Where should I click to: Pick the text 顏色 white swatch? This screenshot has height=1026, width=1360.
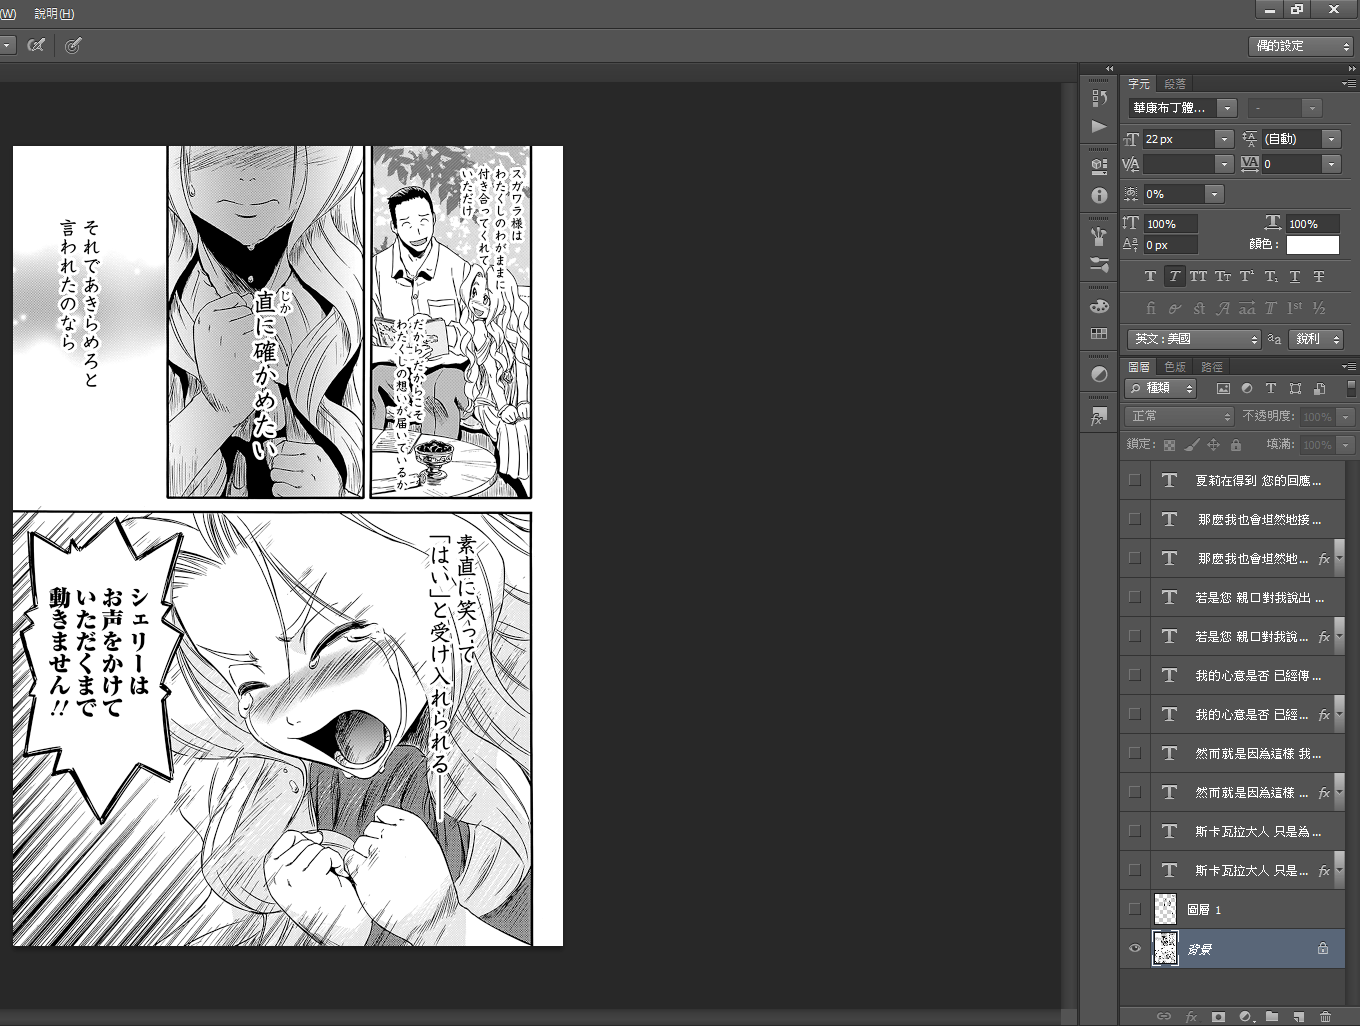(x=1312, y=244)
